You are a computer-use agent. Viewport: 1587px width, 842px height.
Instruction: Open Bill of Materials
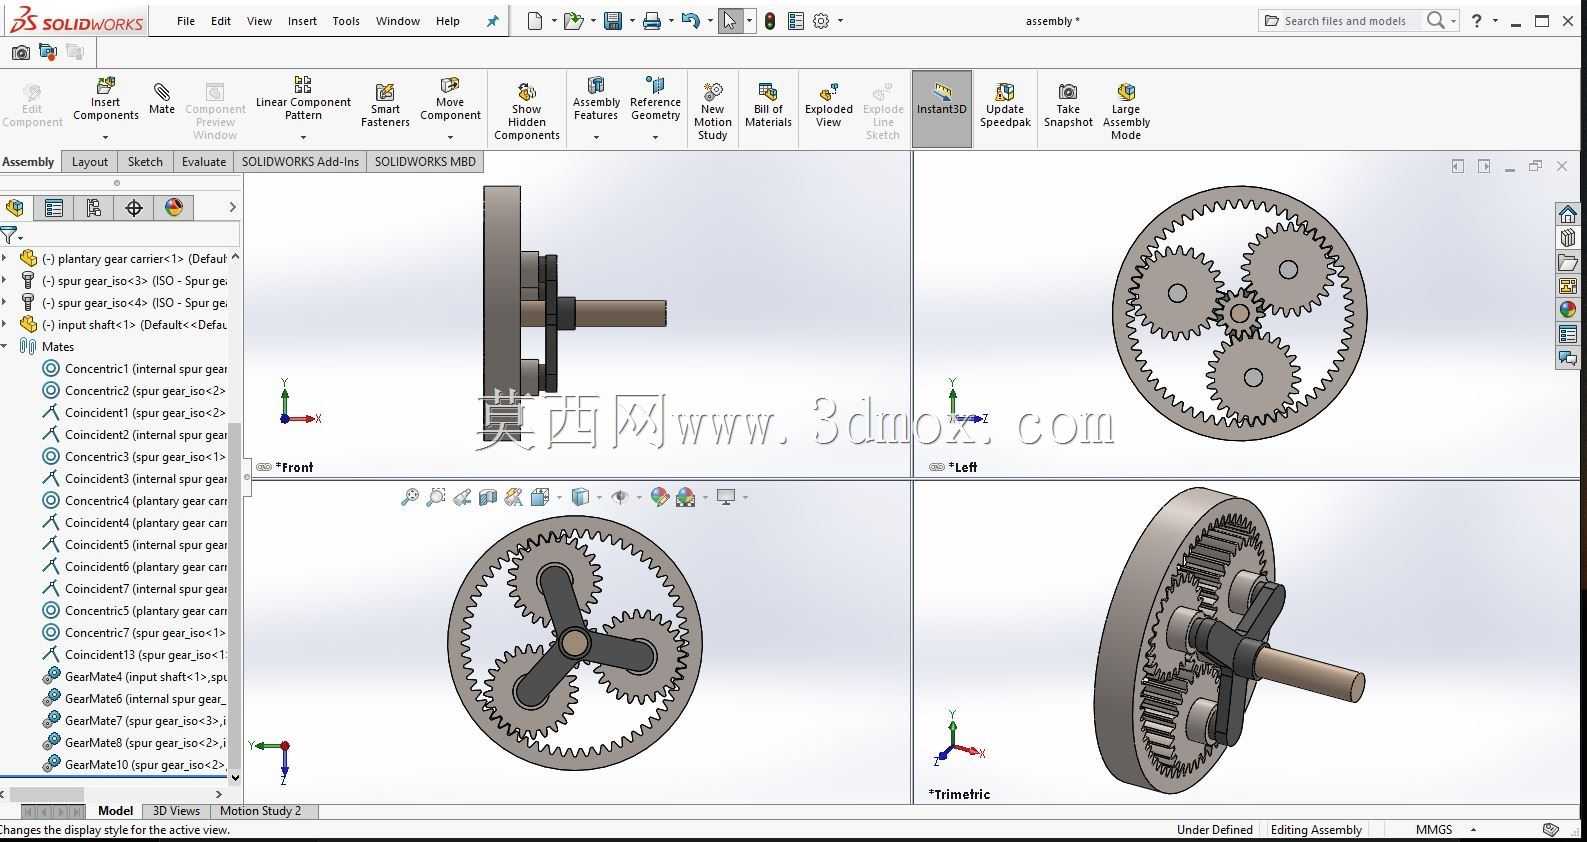click(x=768, y=106)
